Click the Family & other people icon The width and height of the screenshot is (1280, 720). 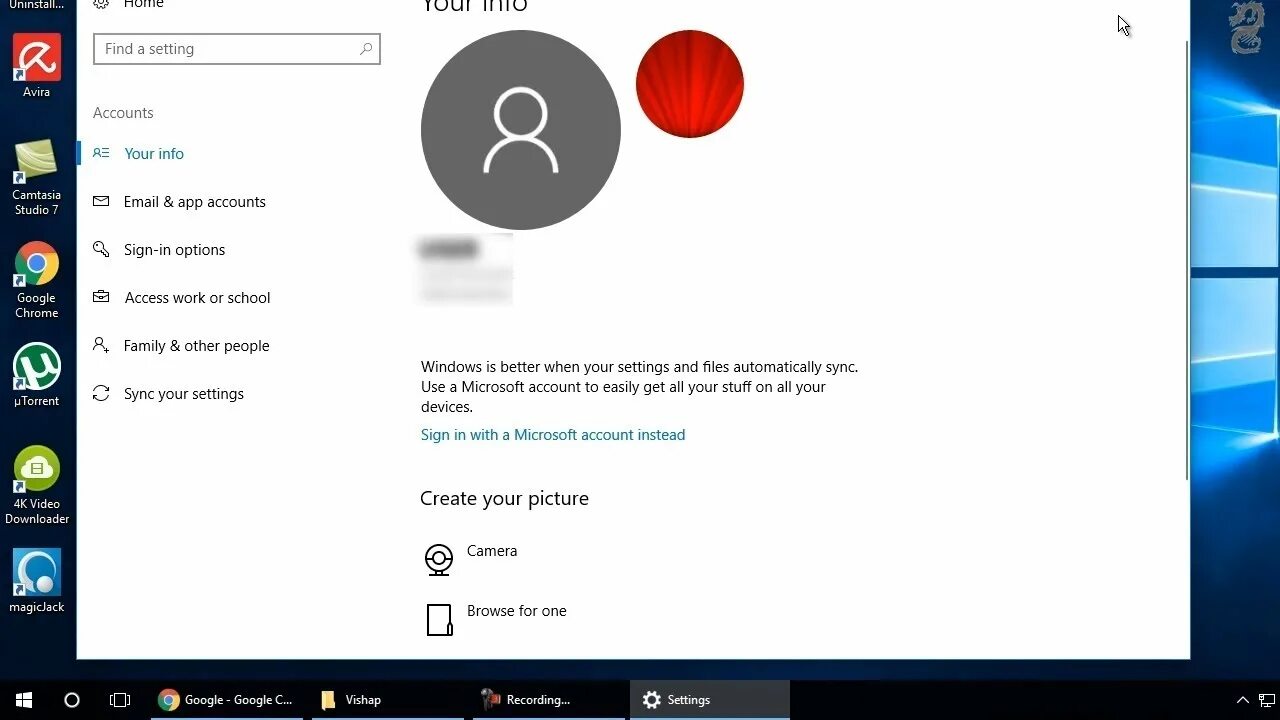(101, 345)
